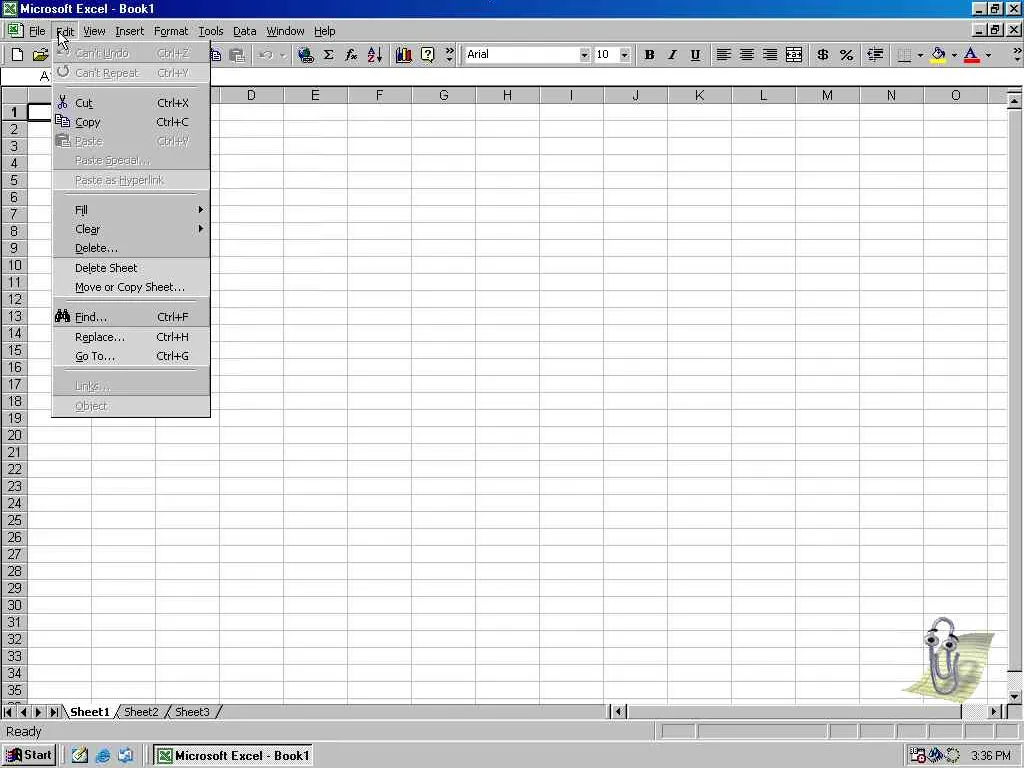Viewport: 1024px width, 768px height.
Task: Expand More Buttons on the Standard toolbar
Action: coord(449,55)
